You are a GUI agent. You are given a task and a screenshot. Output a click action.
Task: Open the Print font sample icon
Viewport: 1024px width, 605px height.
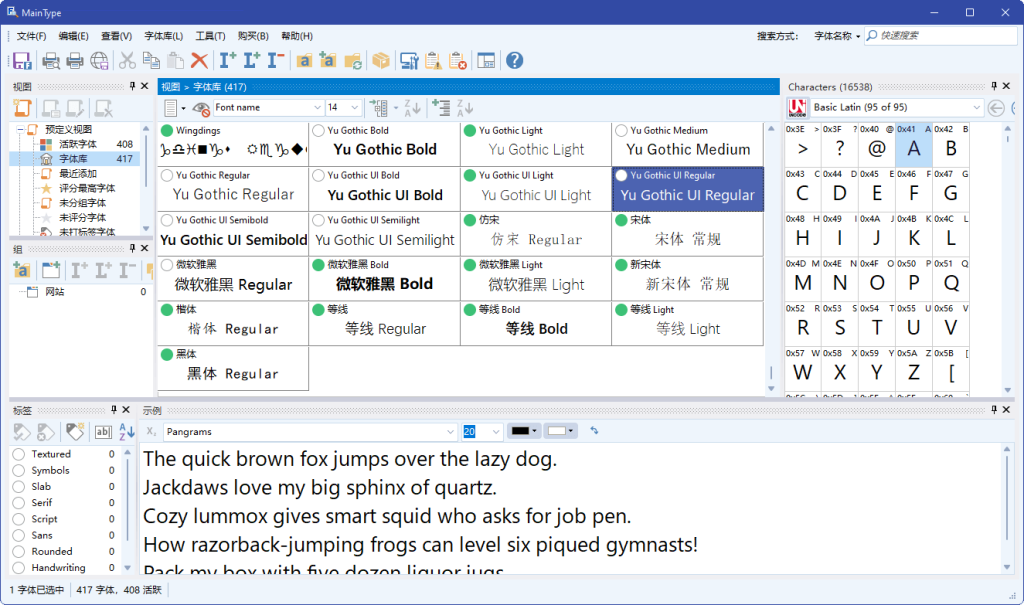click(x=75, y=60)
